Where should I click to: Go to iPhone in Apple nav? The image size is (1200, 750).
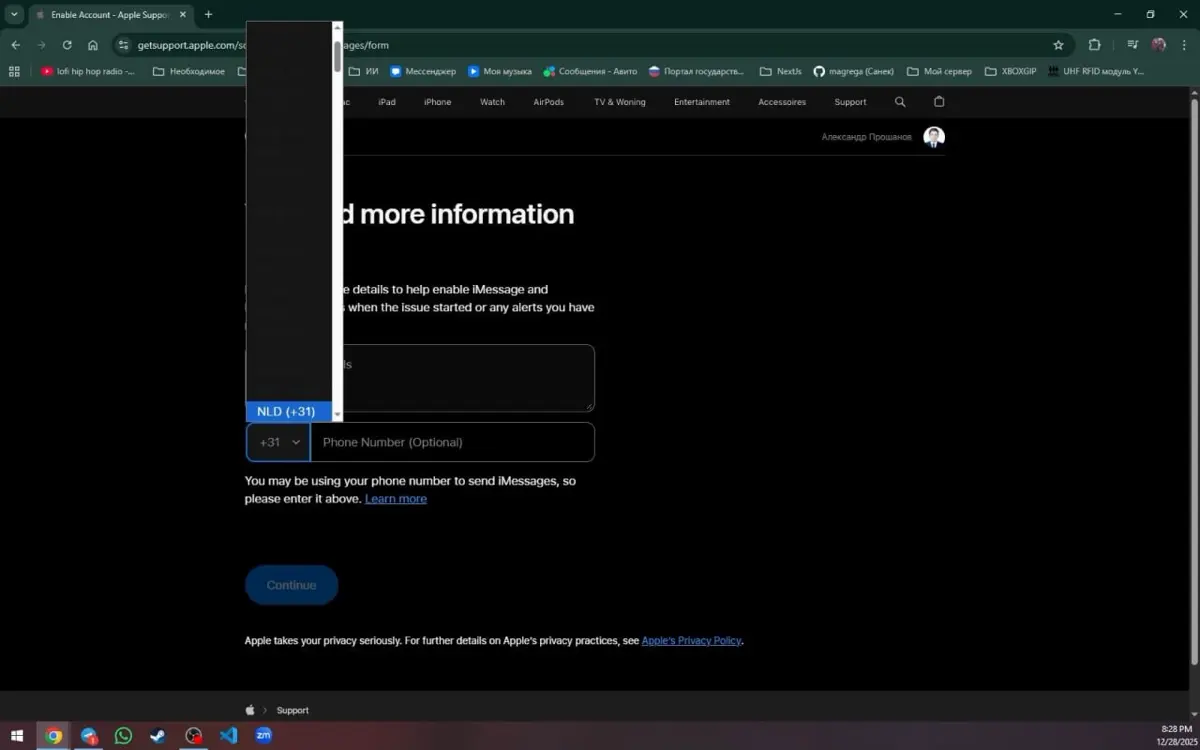click(x=438, y=102)
